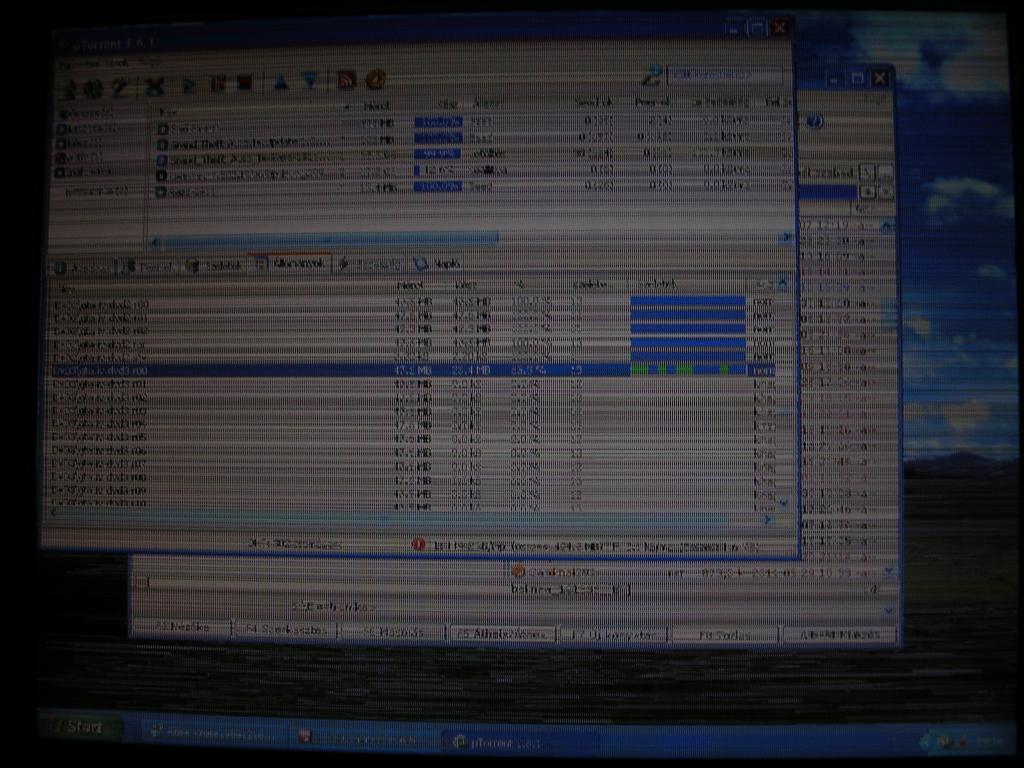
Task: Open the RSS downloader orange feed icon
Action: click(x=346, y=80)
